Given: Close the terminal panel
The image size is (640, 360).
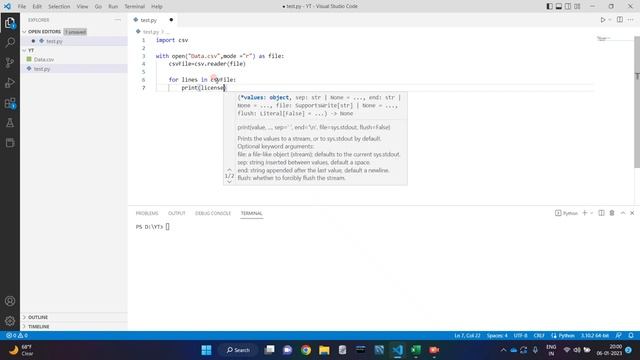Looking at the screenshot, I should click(x=632, y=213).
